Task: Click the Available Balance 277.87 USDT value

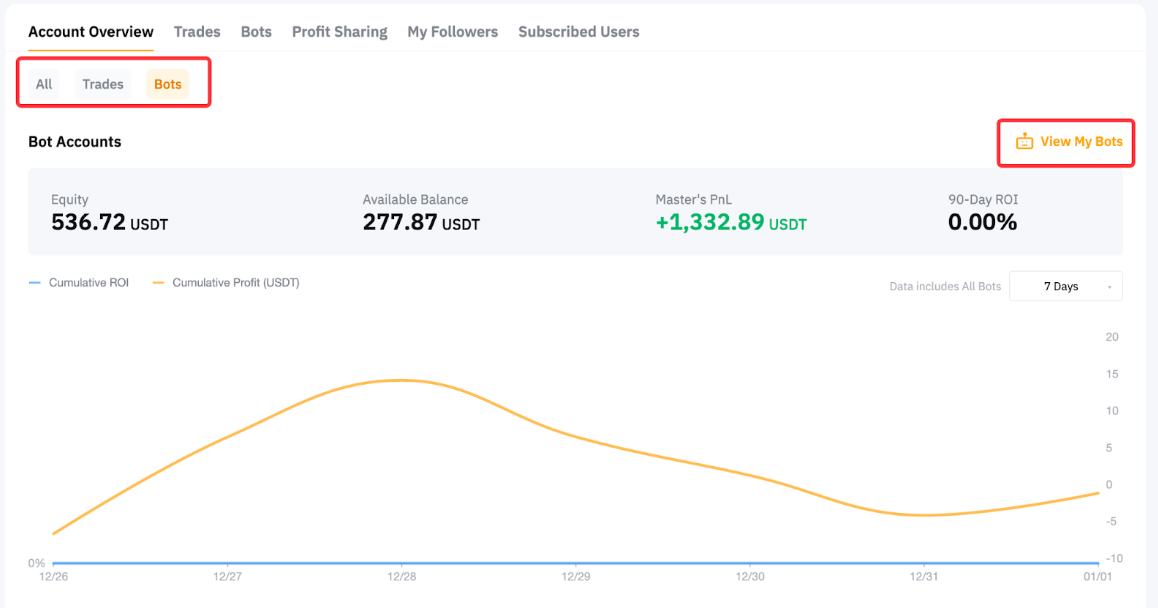Action: tap(421, 222)
